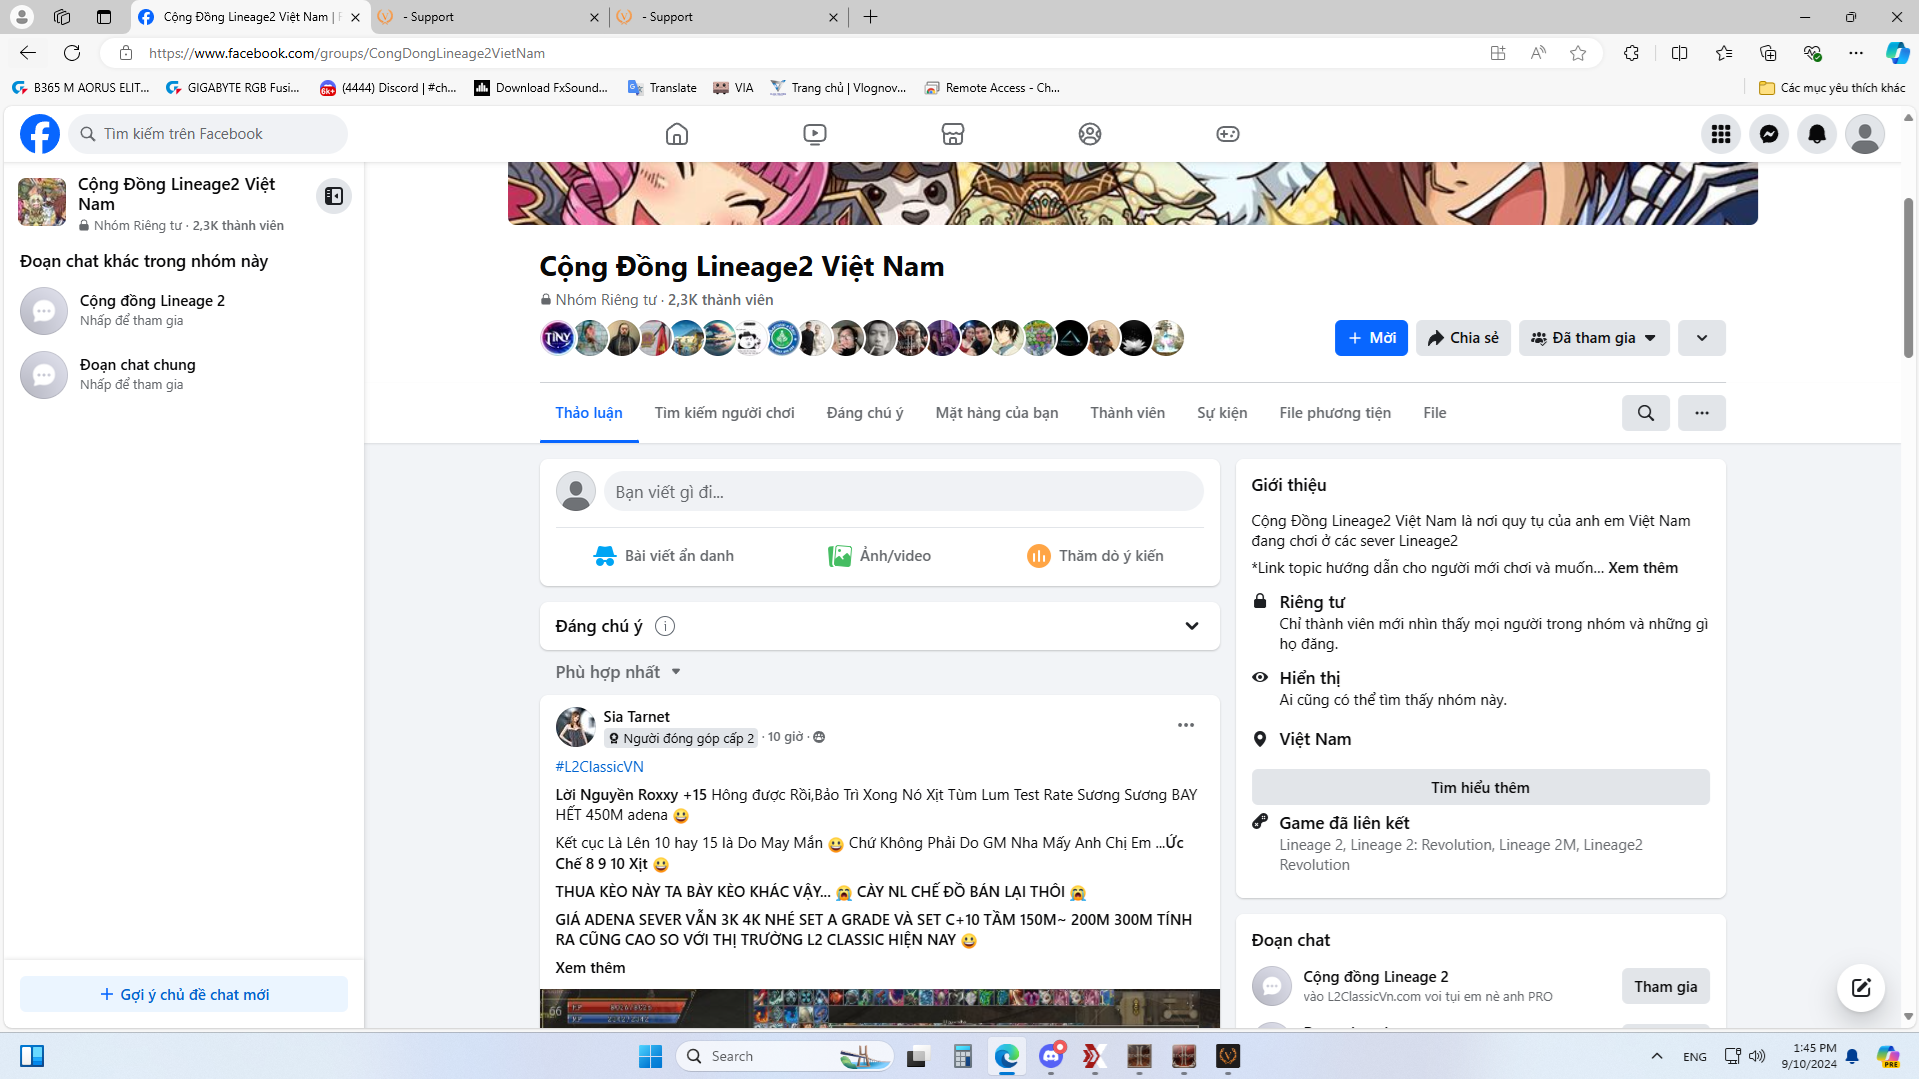Collapse the left group sidebar panel
Viewport: 1919px width, 1079px height.
tap(334, 196)
